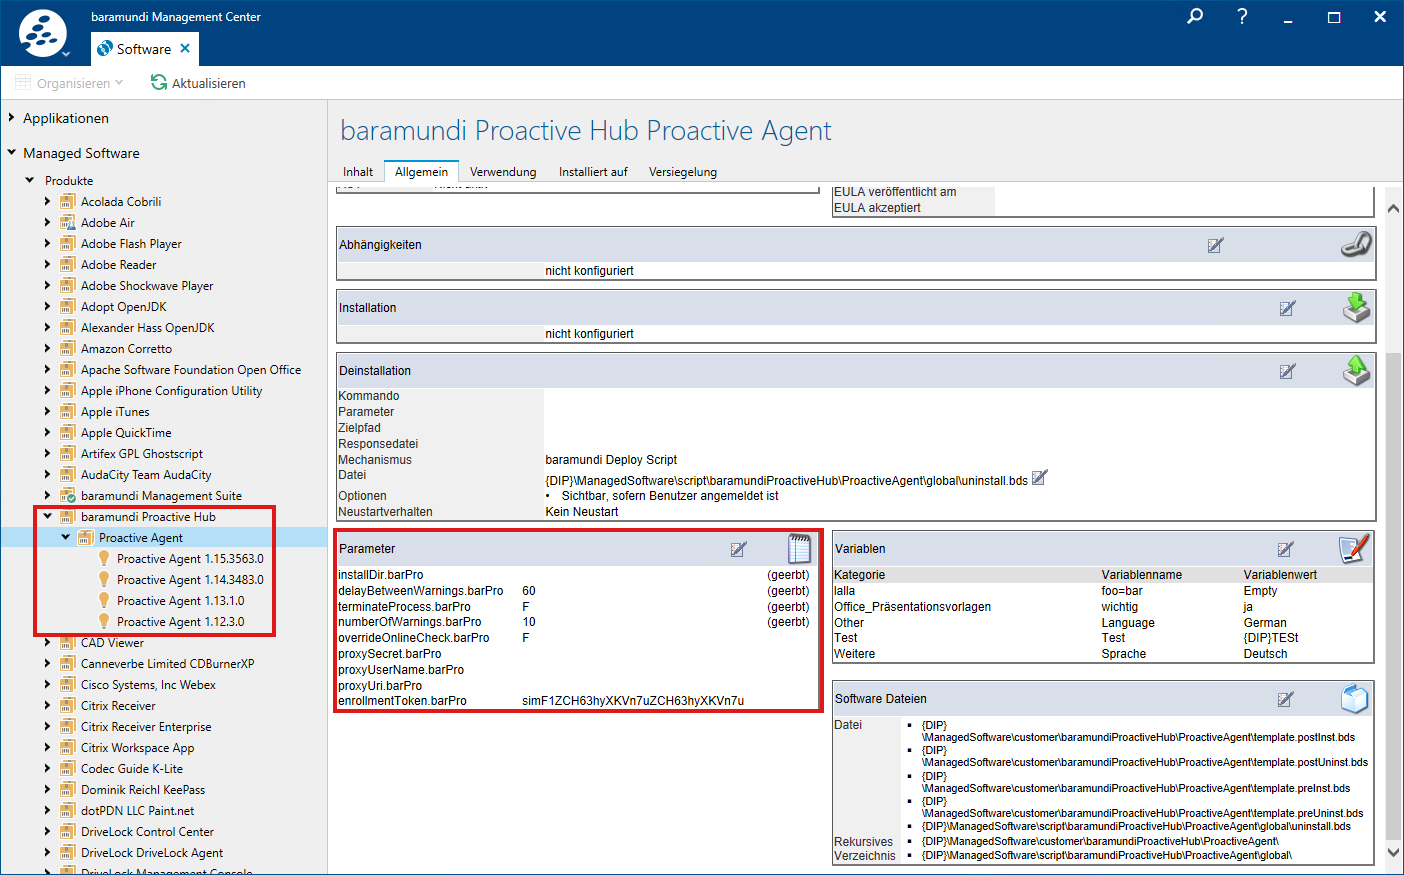Image resolution: width=1404 pixels, height=875 pixels.
Task: Open the Versiegelung tab
Action: 682,172
